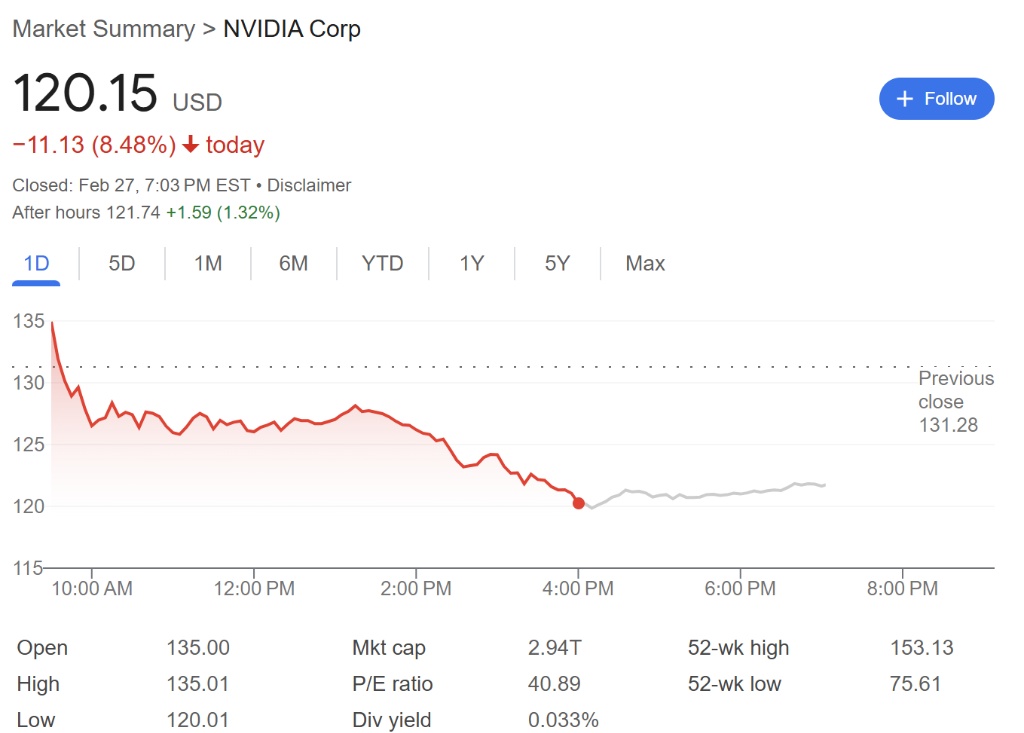Select the YTD tab
This screenshot has height=733, width=1024.
coord(382,264)
